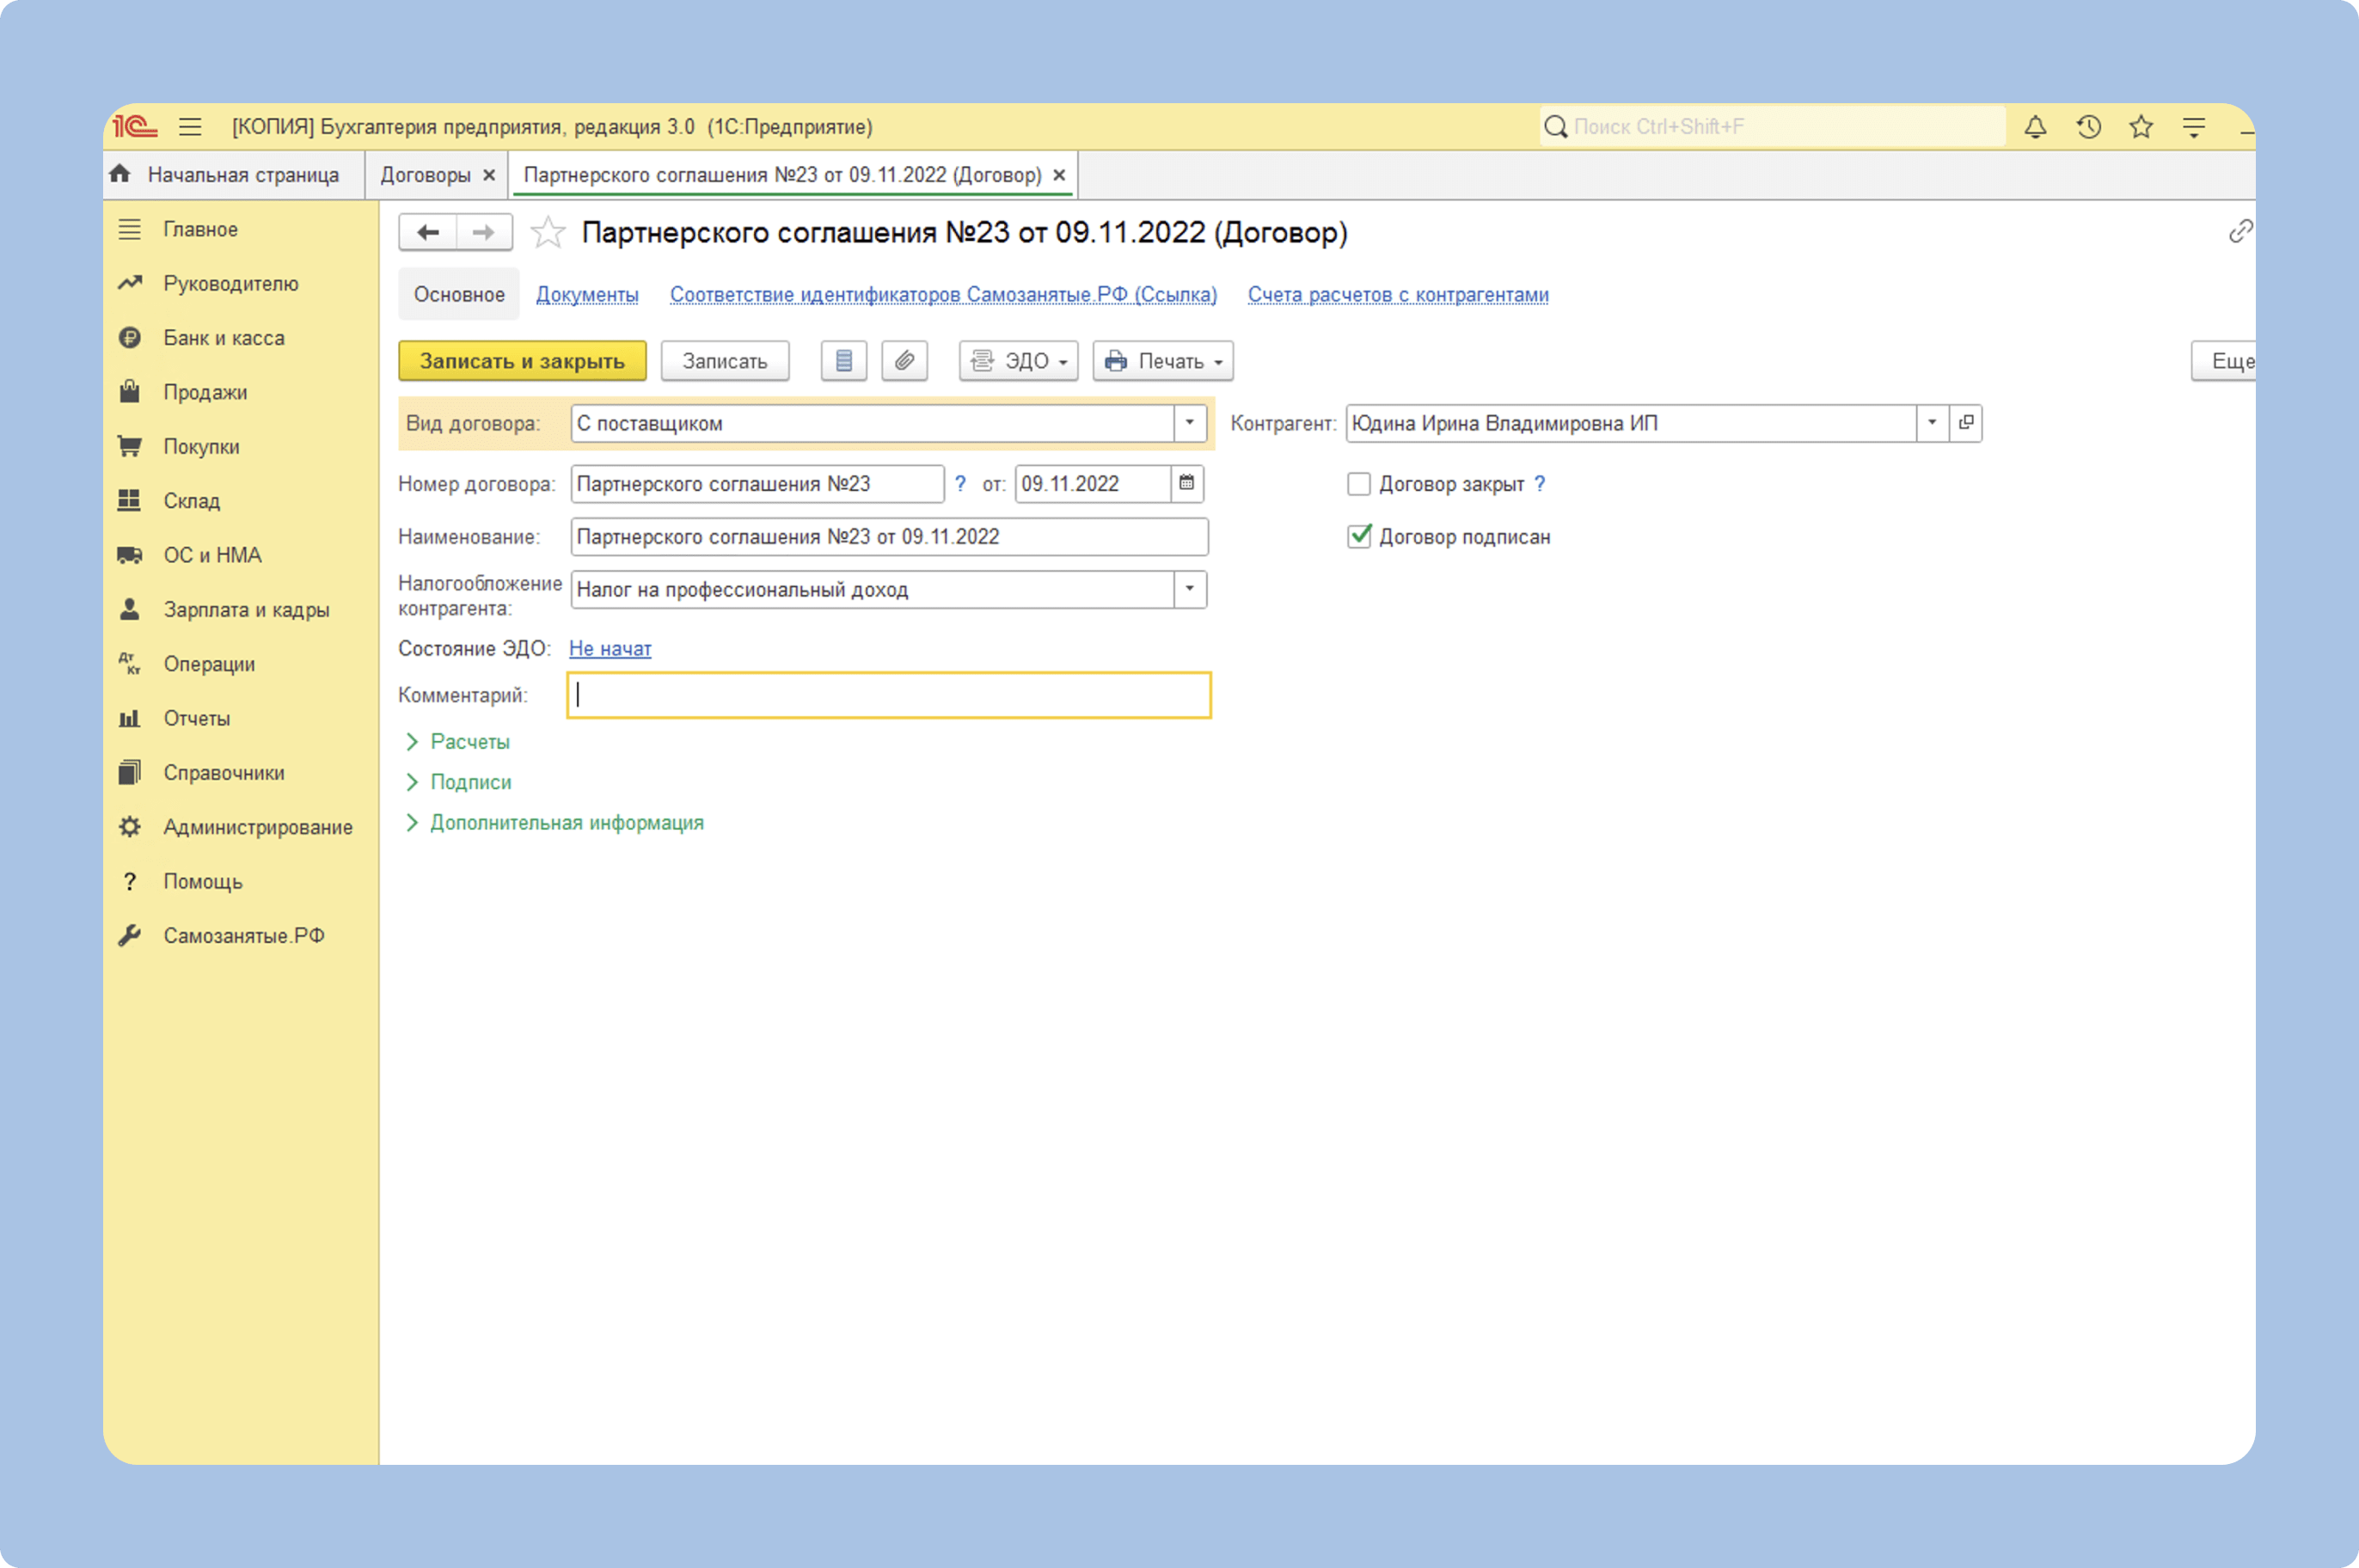This screenshot has height=1568, width=2359.
Task: Check the Договор закрыт checkbox
Action: [1358, 484]
